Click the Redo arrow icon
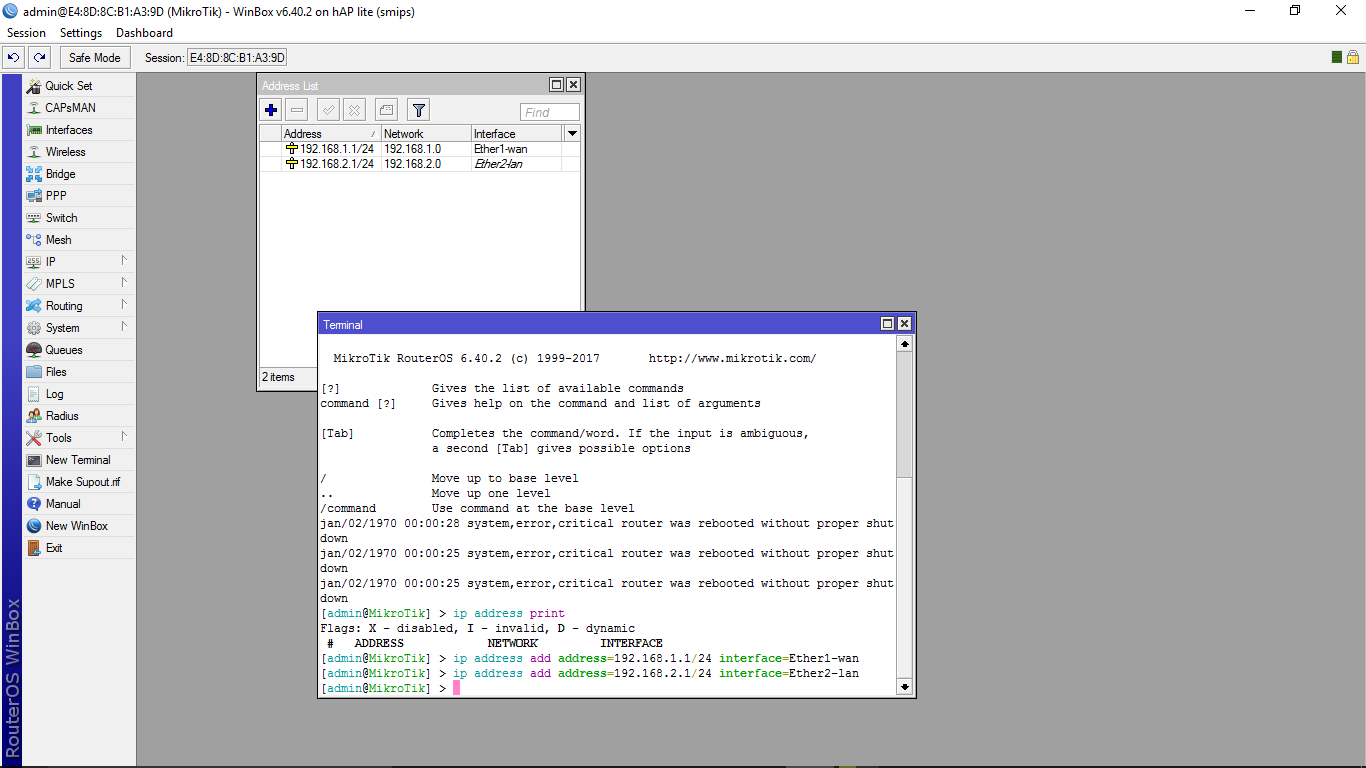1366x768 pixels. click(39, 57)
